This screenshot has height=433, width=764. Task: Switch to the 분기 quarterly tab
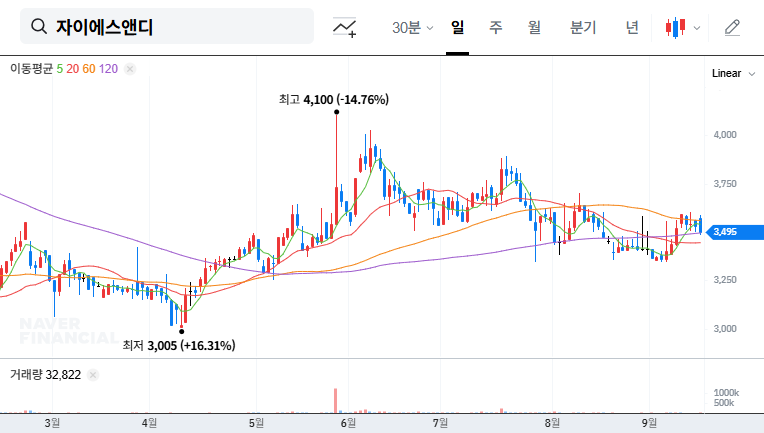click(583, 27)
